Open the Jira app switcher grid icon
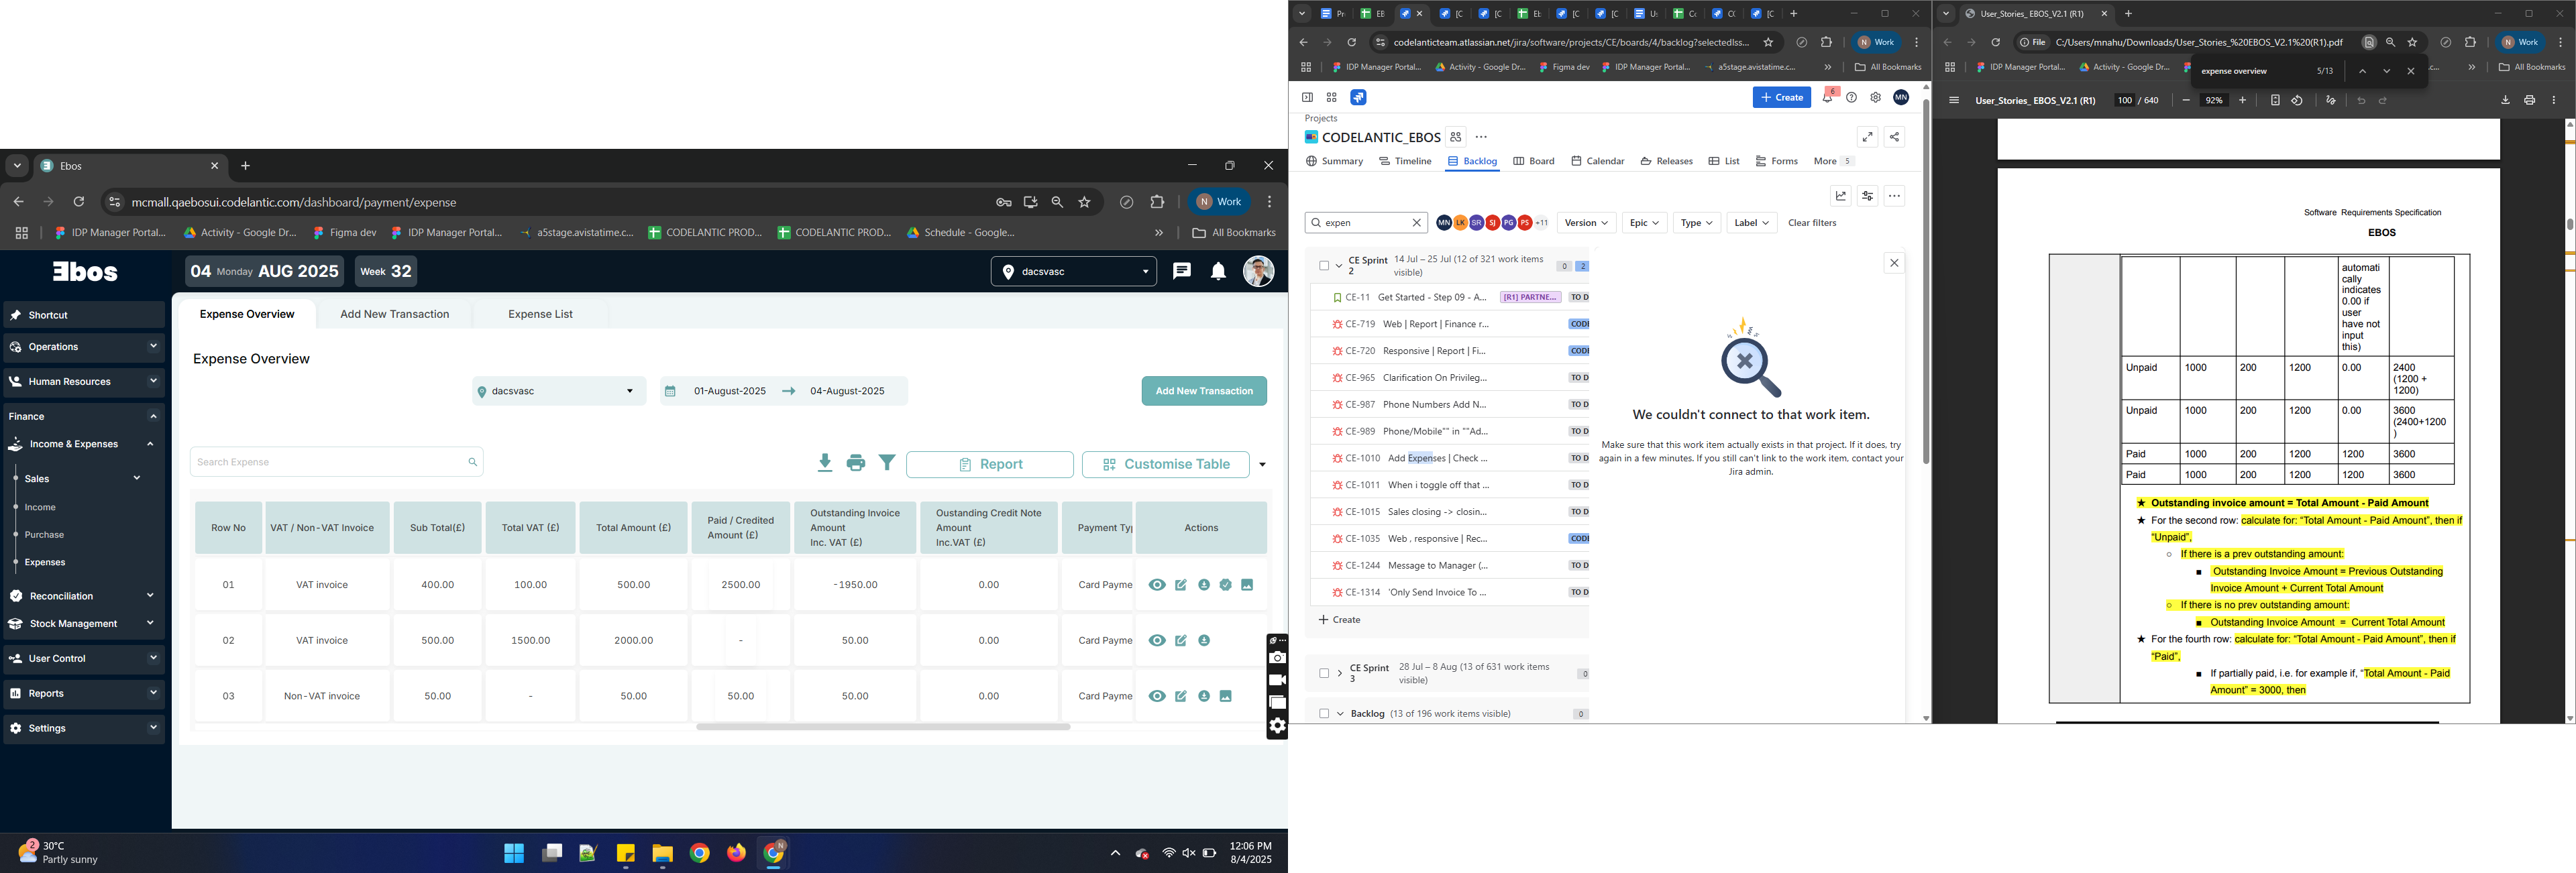 [x=1331, y=97]
